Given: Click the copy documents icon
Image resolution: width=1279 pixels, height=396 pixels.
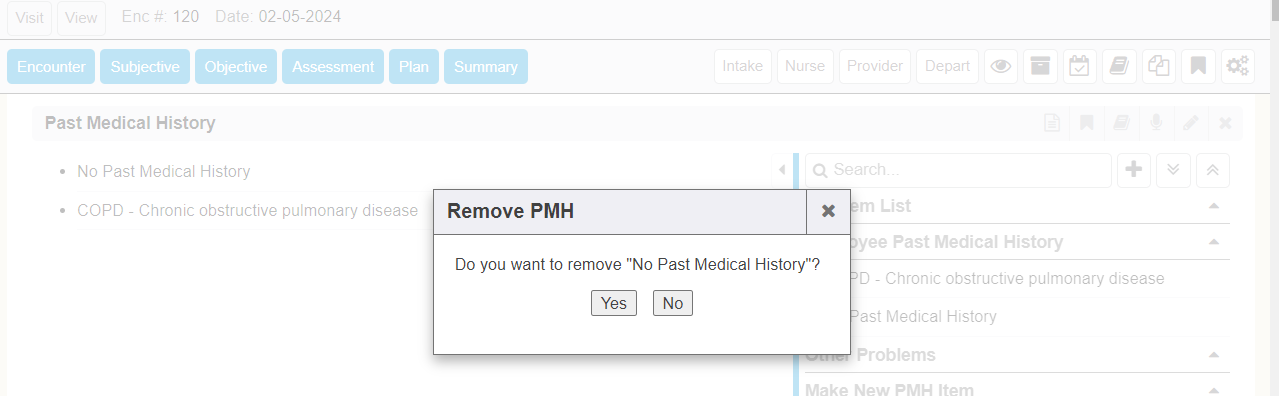Looking at the screenshot, I should pos(1158,67).
